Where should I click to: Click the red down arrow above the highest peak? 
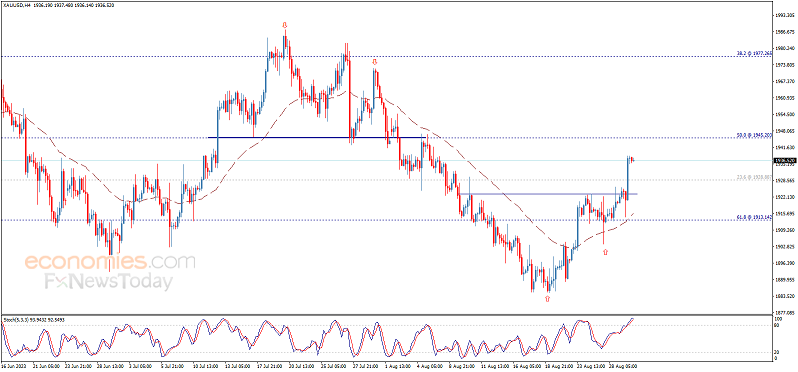tap(284, 24)
